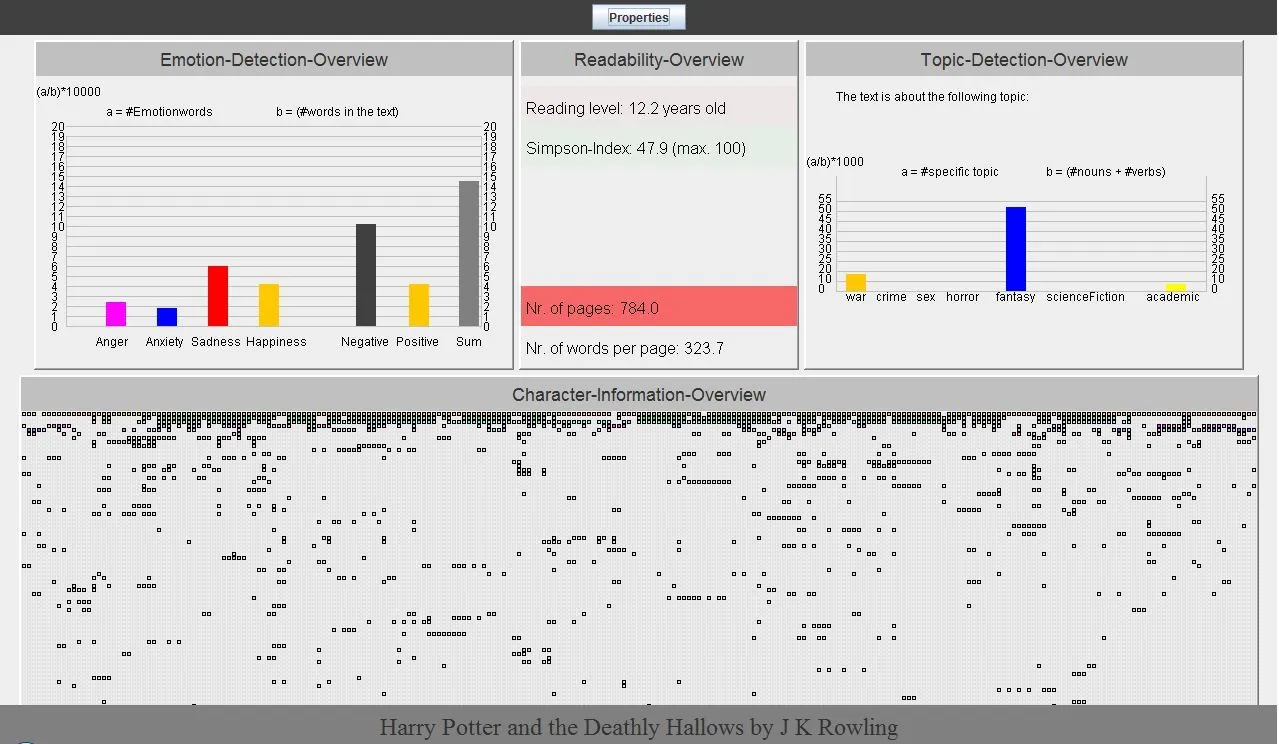Select the Emotion-Detection-Overview panel header
1279x744 pixels.
tap(274, 60)
